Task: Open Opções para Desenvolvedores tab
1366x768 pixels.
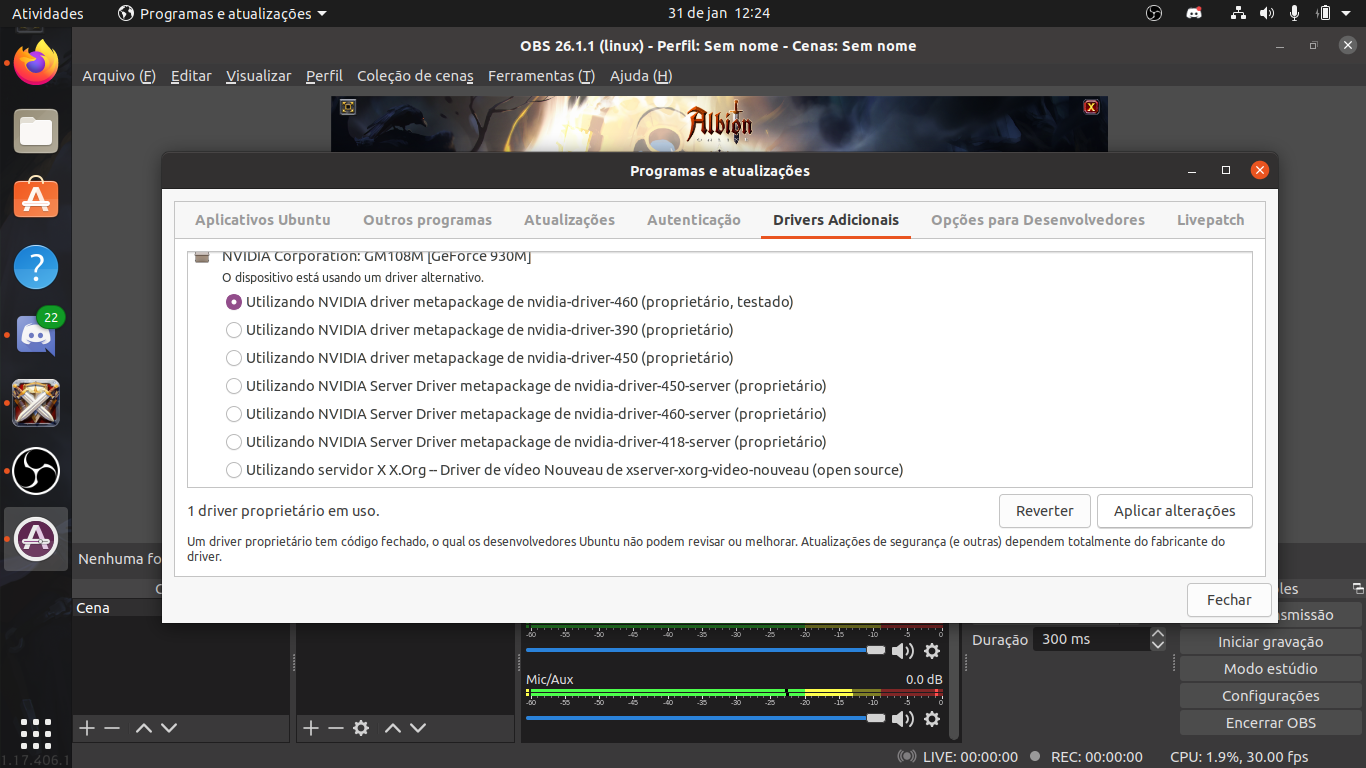Action: point(1038,220)
